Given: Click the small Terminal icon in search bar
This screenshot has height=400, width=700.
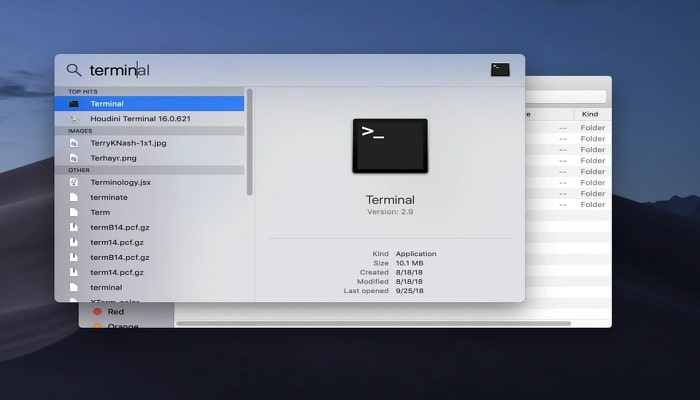Looking at the screenshot, I should [x=500, y=70].
